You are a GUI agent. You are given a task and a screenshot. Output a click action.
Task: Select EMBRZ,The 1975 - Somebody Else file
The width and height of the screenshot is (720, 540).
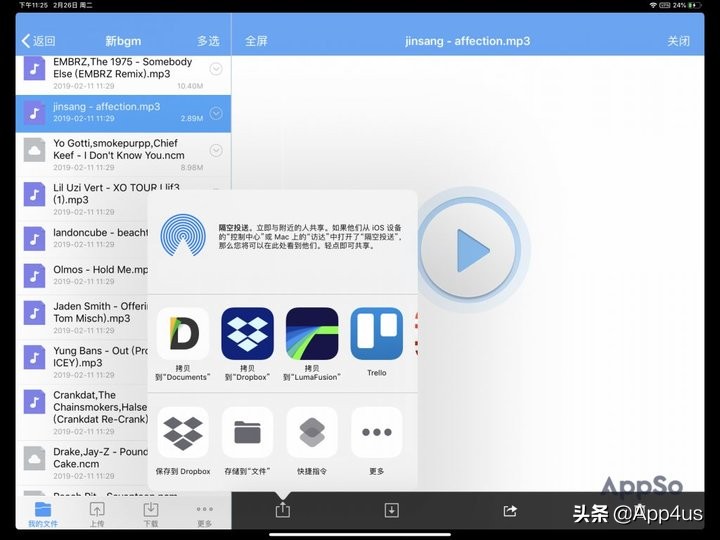[123, 73]
